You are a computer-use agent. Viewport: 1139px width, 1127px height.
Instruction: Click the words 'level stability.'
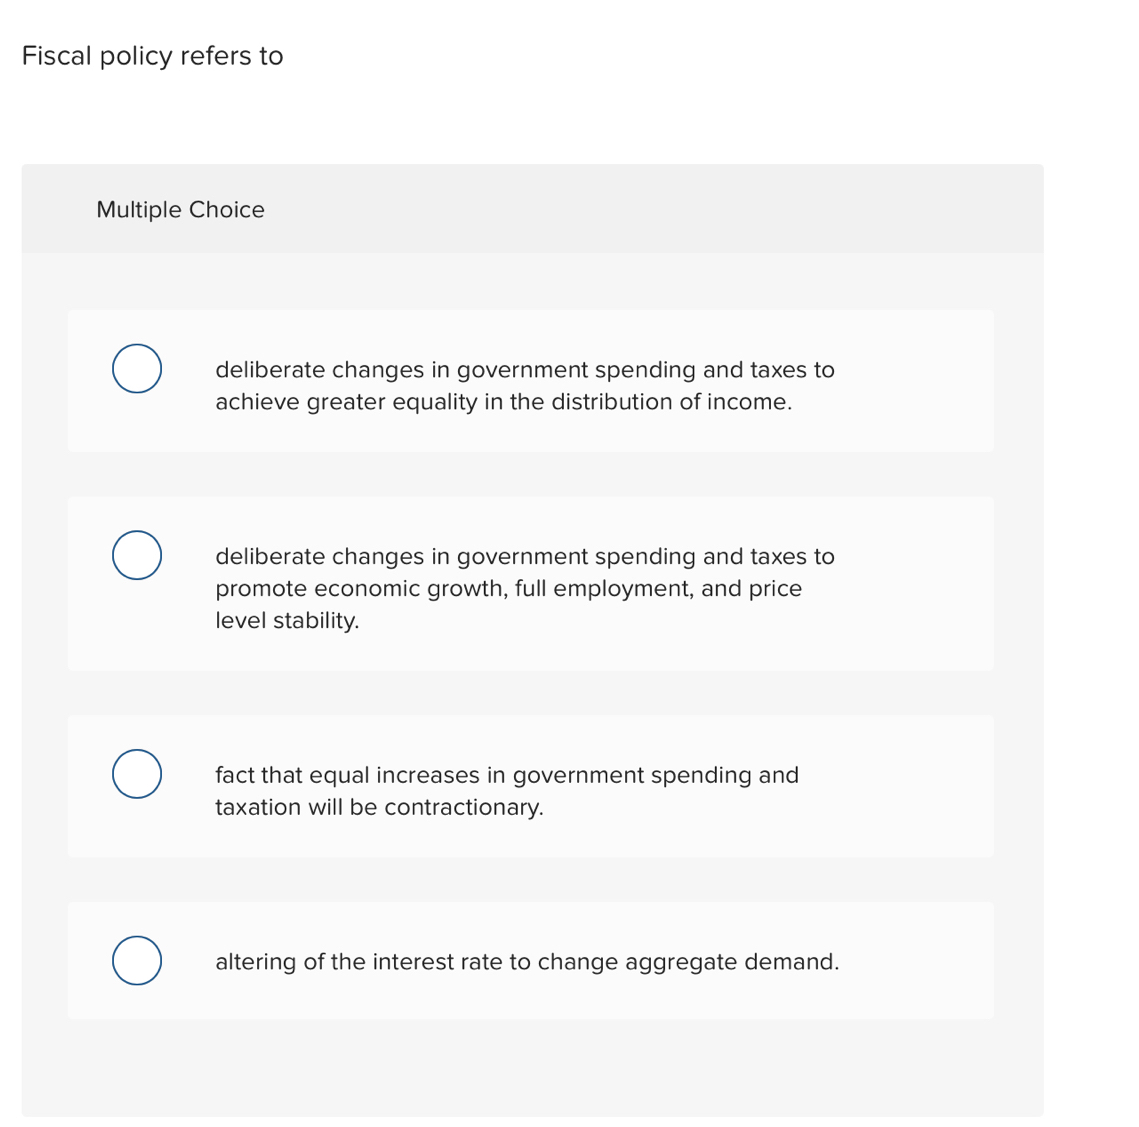click(x=287, y=621)
